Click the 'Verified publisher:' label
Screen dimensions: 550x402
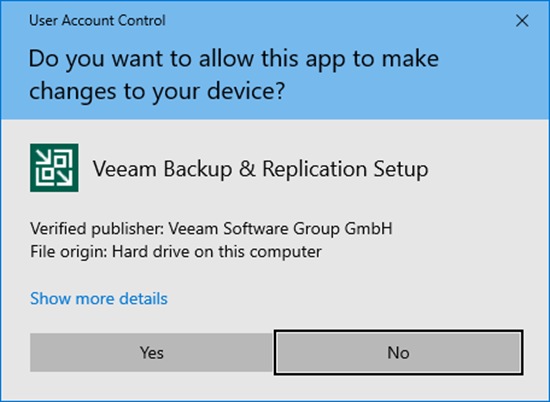tap(97, 229)
